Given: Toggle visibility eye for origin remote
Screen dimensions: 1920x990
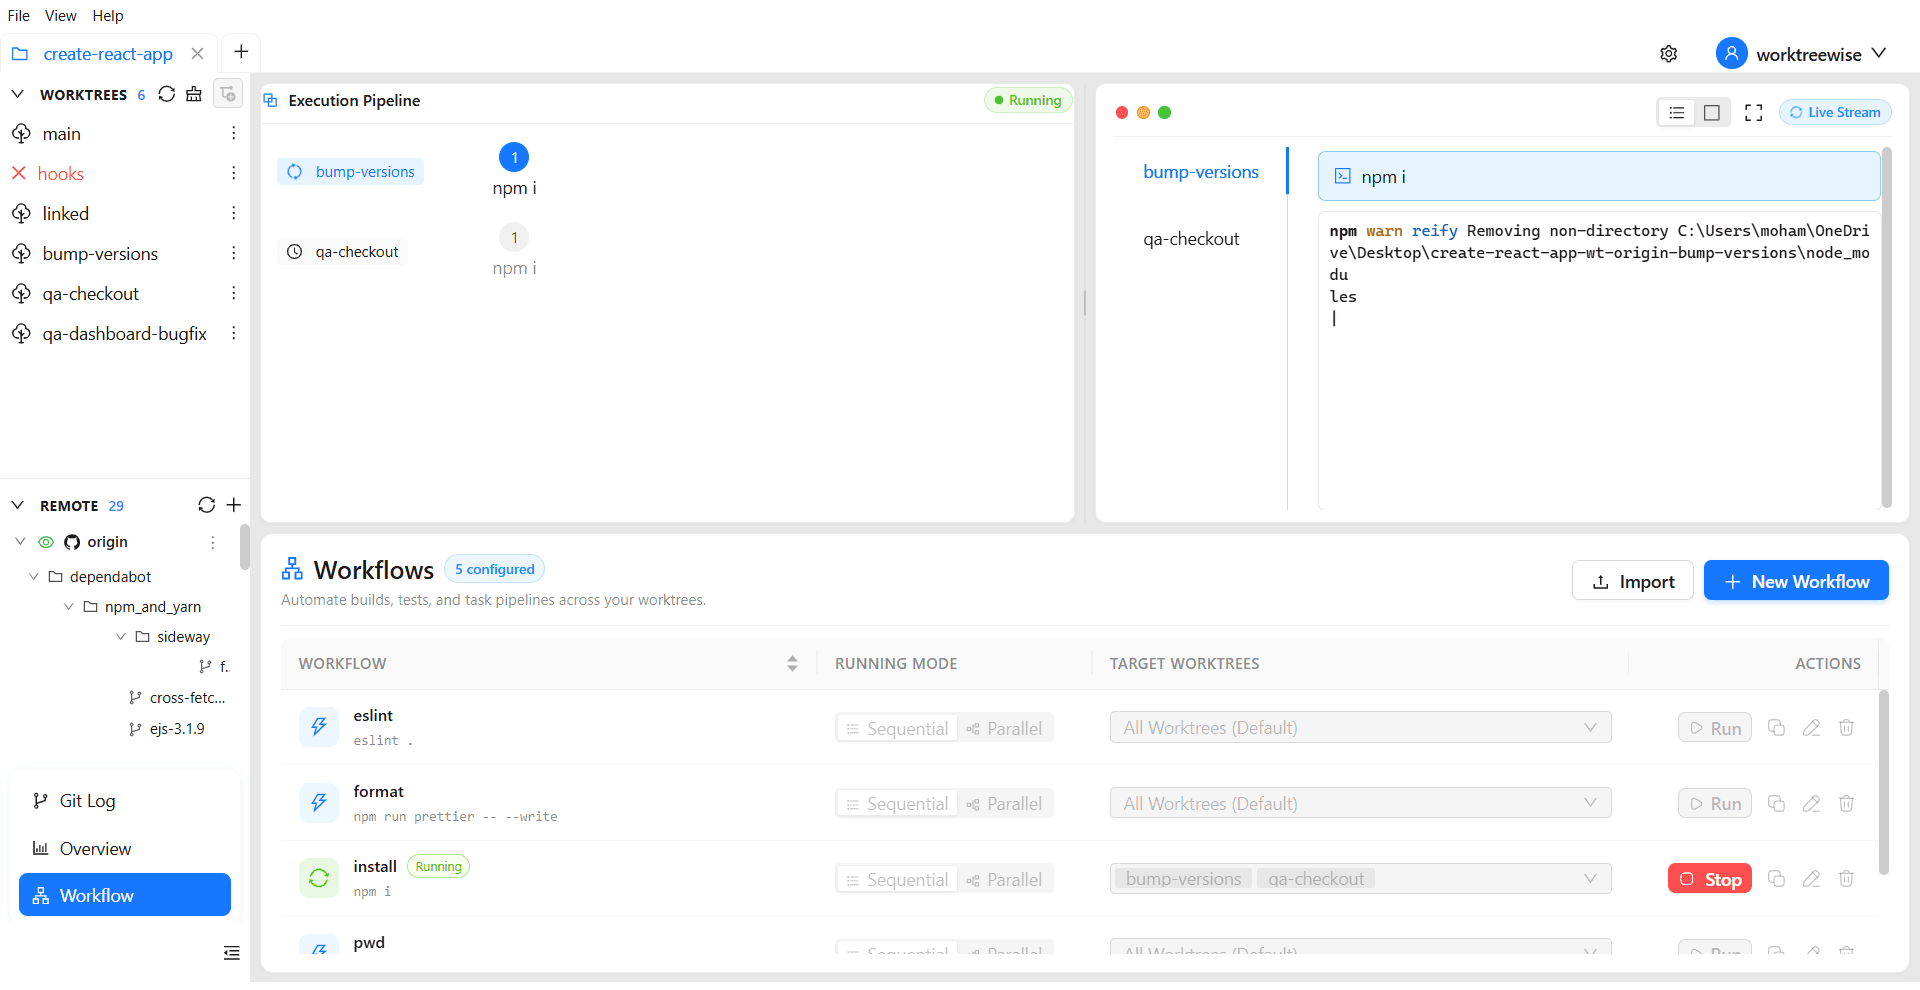Looking at the screenshot, I should (46, 542).
